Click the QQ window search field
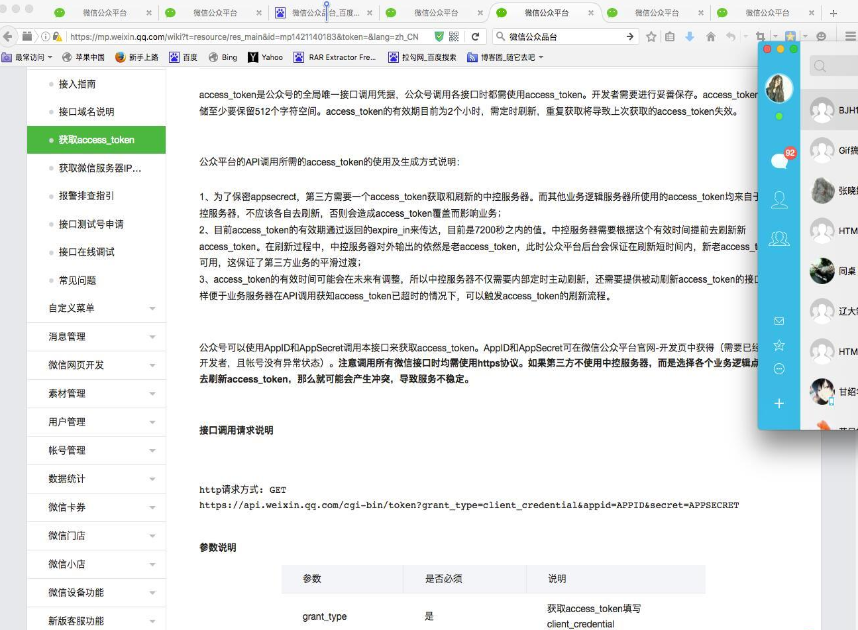This screenshot has height=630, width=858. 833,66
